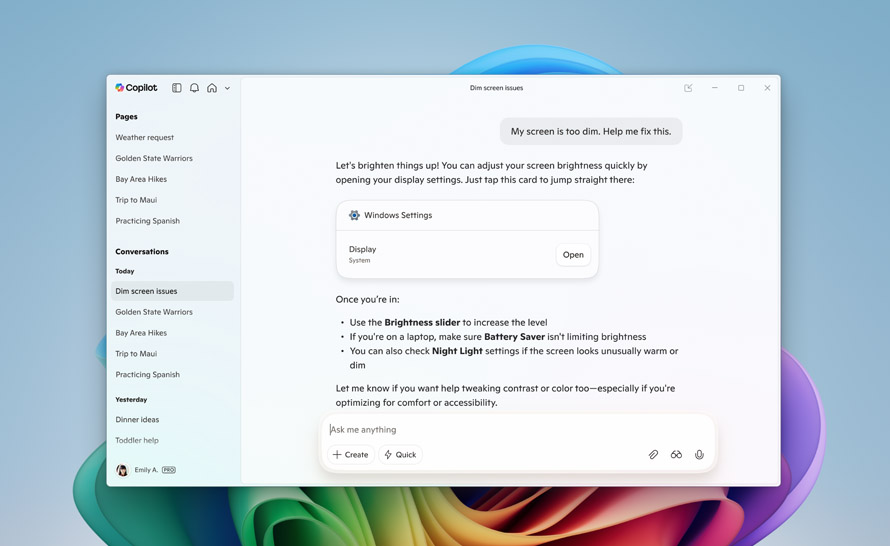Open the Dinner ideas conversation
Screen dimensions: 890x546
coord(137,420)
